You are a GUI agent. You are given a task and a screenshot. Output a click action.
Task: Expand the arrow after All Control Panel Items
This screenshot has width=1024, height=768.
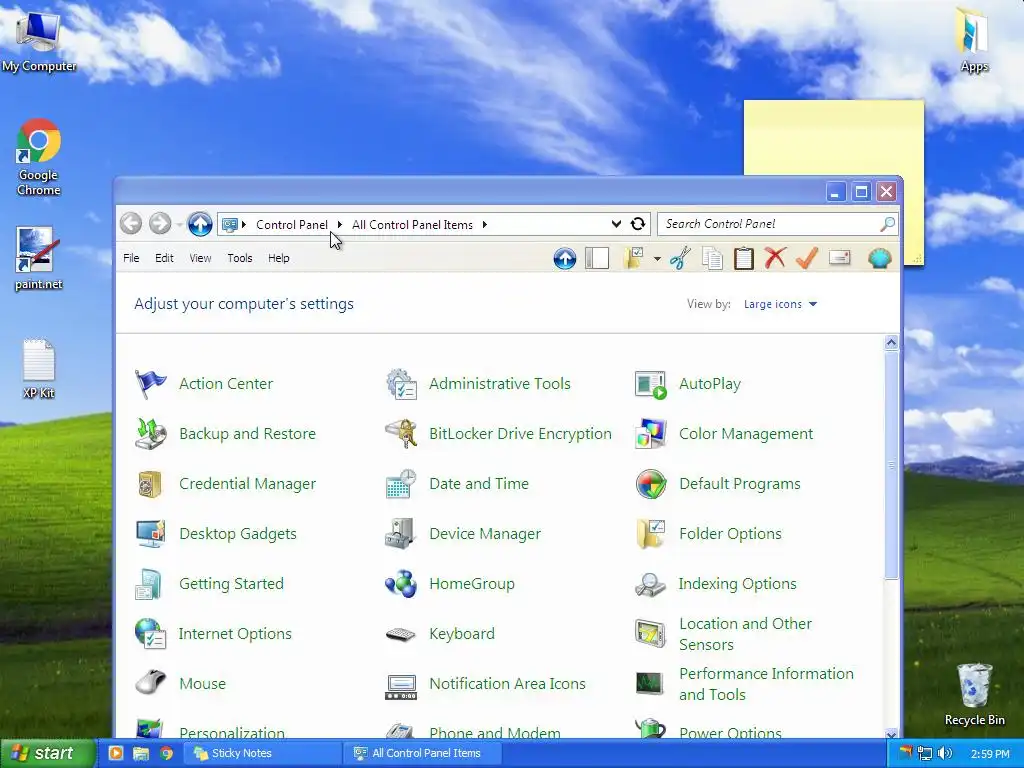click(x=485, y=225)
